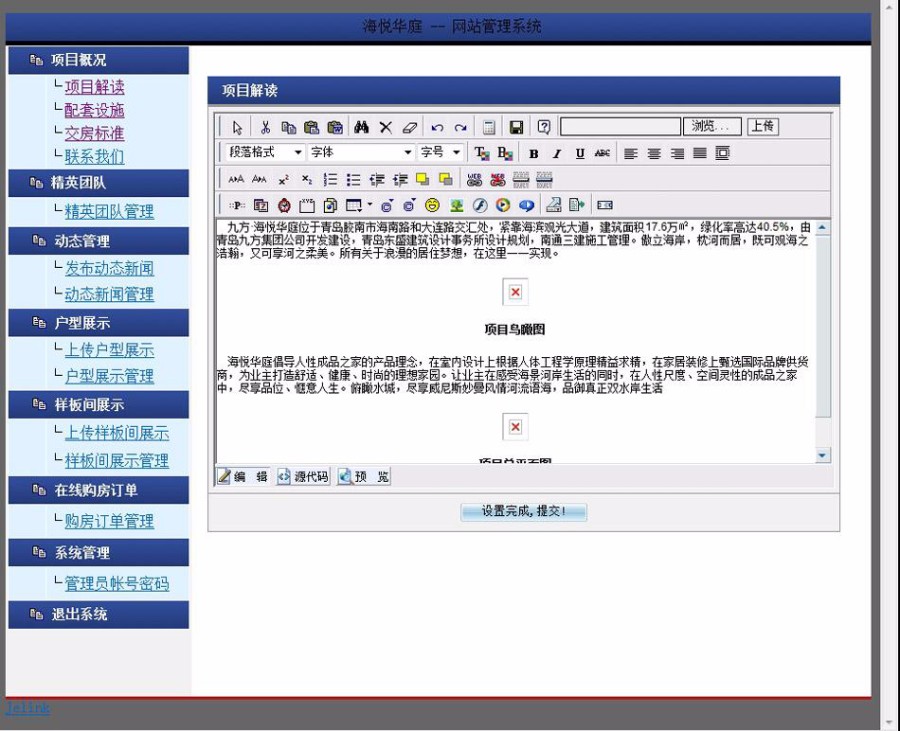This screenshot has width=900, height=731.
Task: Click the file path input field
Action: 620,126
